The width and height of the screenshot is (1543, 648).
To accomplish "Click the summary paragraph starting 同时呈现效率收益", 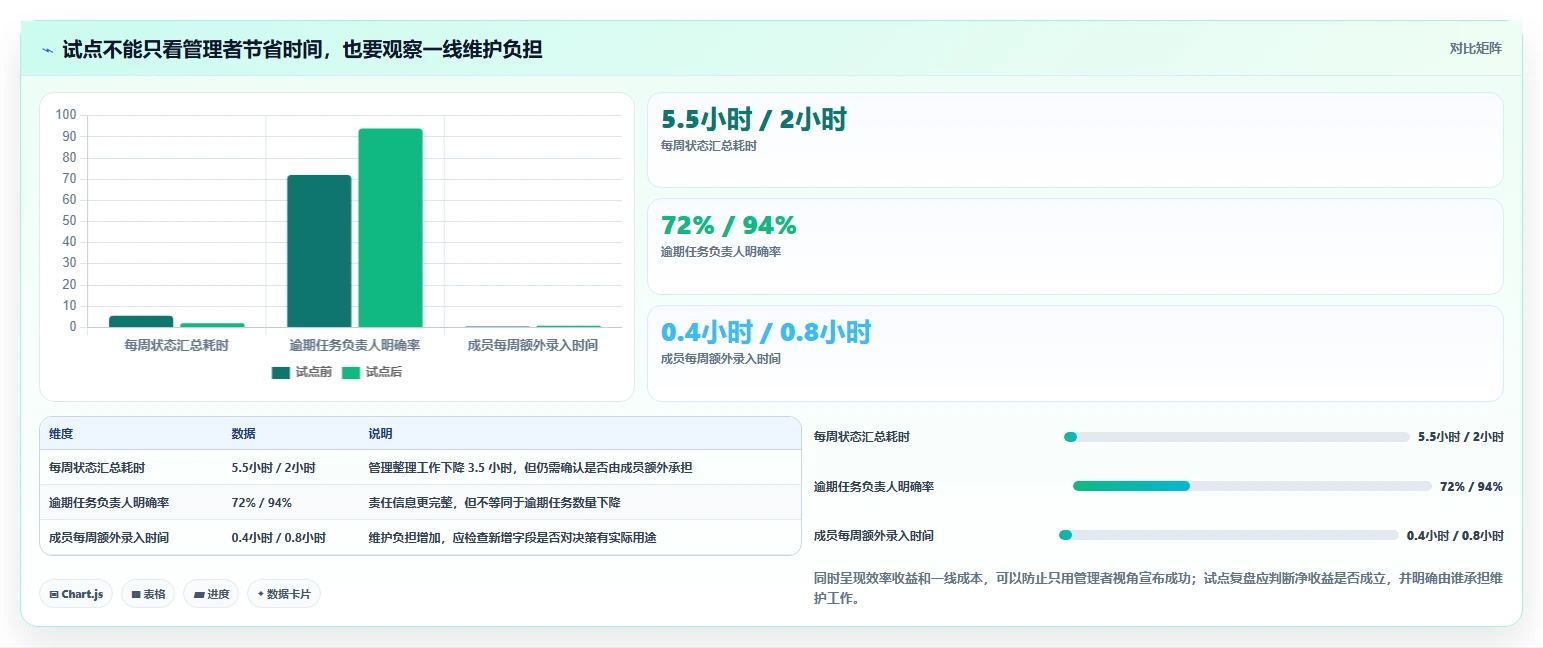I will click(1158, 589).
